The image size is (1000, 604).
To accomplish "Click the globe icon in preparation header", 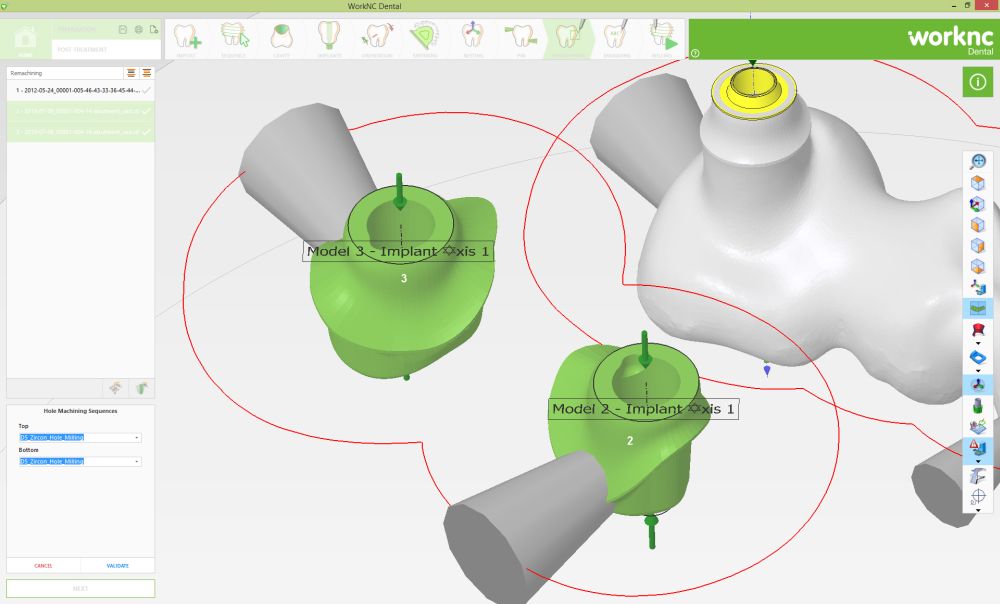I will [x=138, y=29].
